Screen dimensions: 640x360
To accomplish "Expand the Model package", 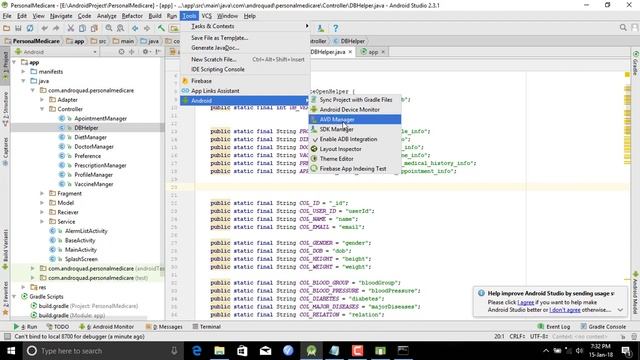I will (x=42, y=203).
